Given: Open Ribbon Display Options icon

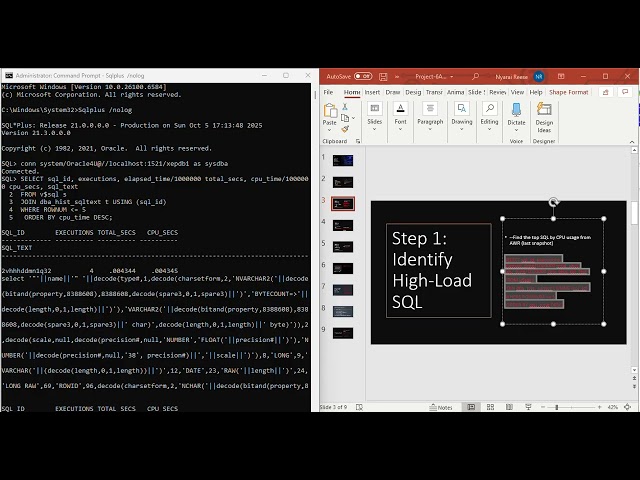Looking at the screenshot, I should click(x=561, y=76).
